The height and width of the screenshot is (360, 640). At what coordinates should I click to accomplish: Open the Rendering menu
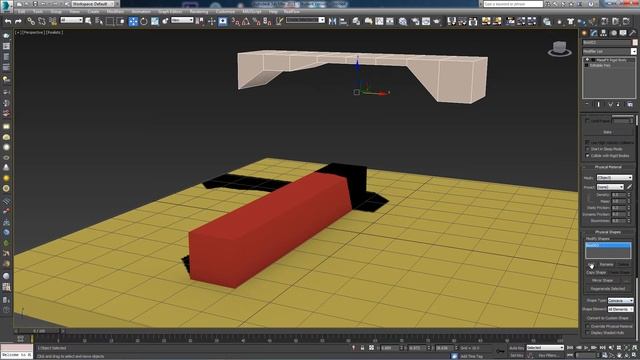pos(199,12)
